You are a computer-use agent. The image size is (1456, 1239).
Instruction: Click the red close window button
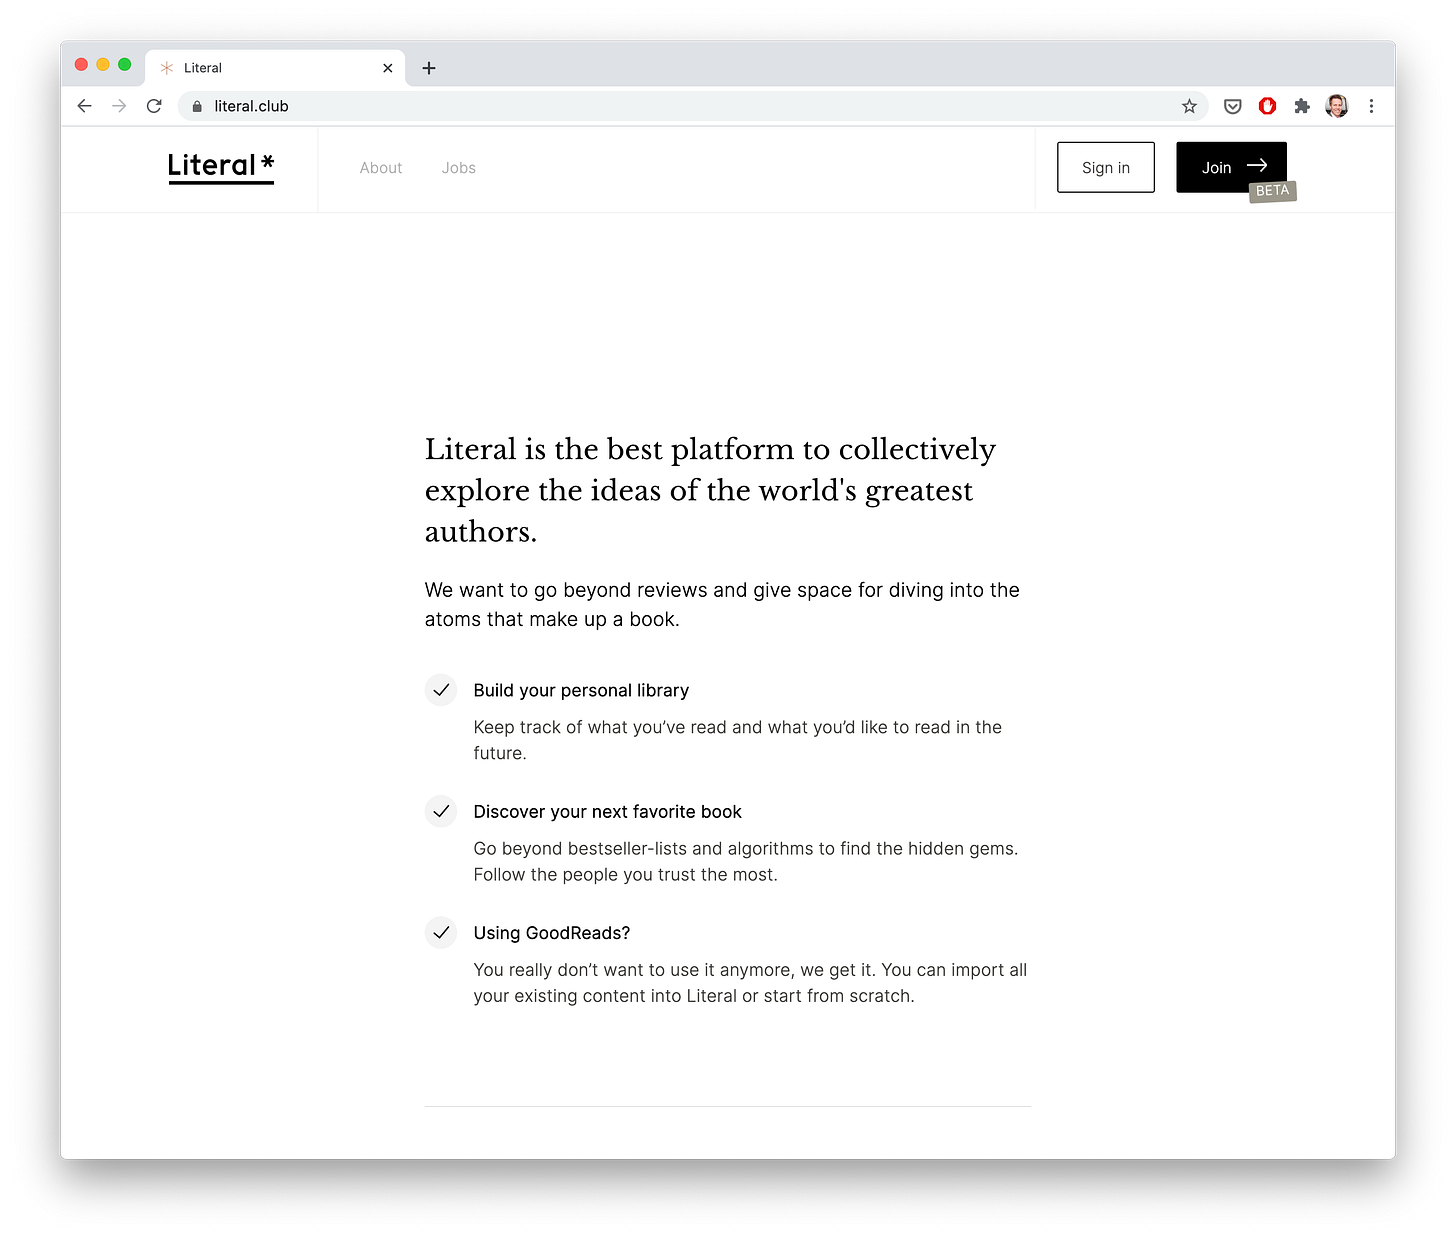tap(82, 64)
